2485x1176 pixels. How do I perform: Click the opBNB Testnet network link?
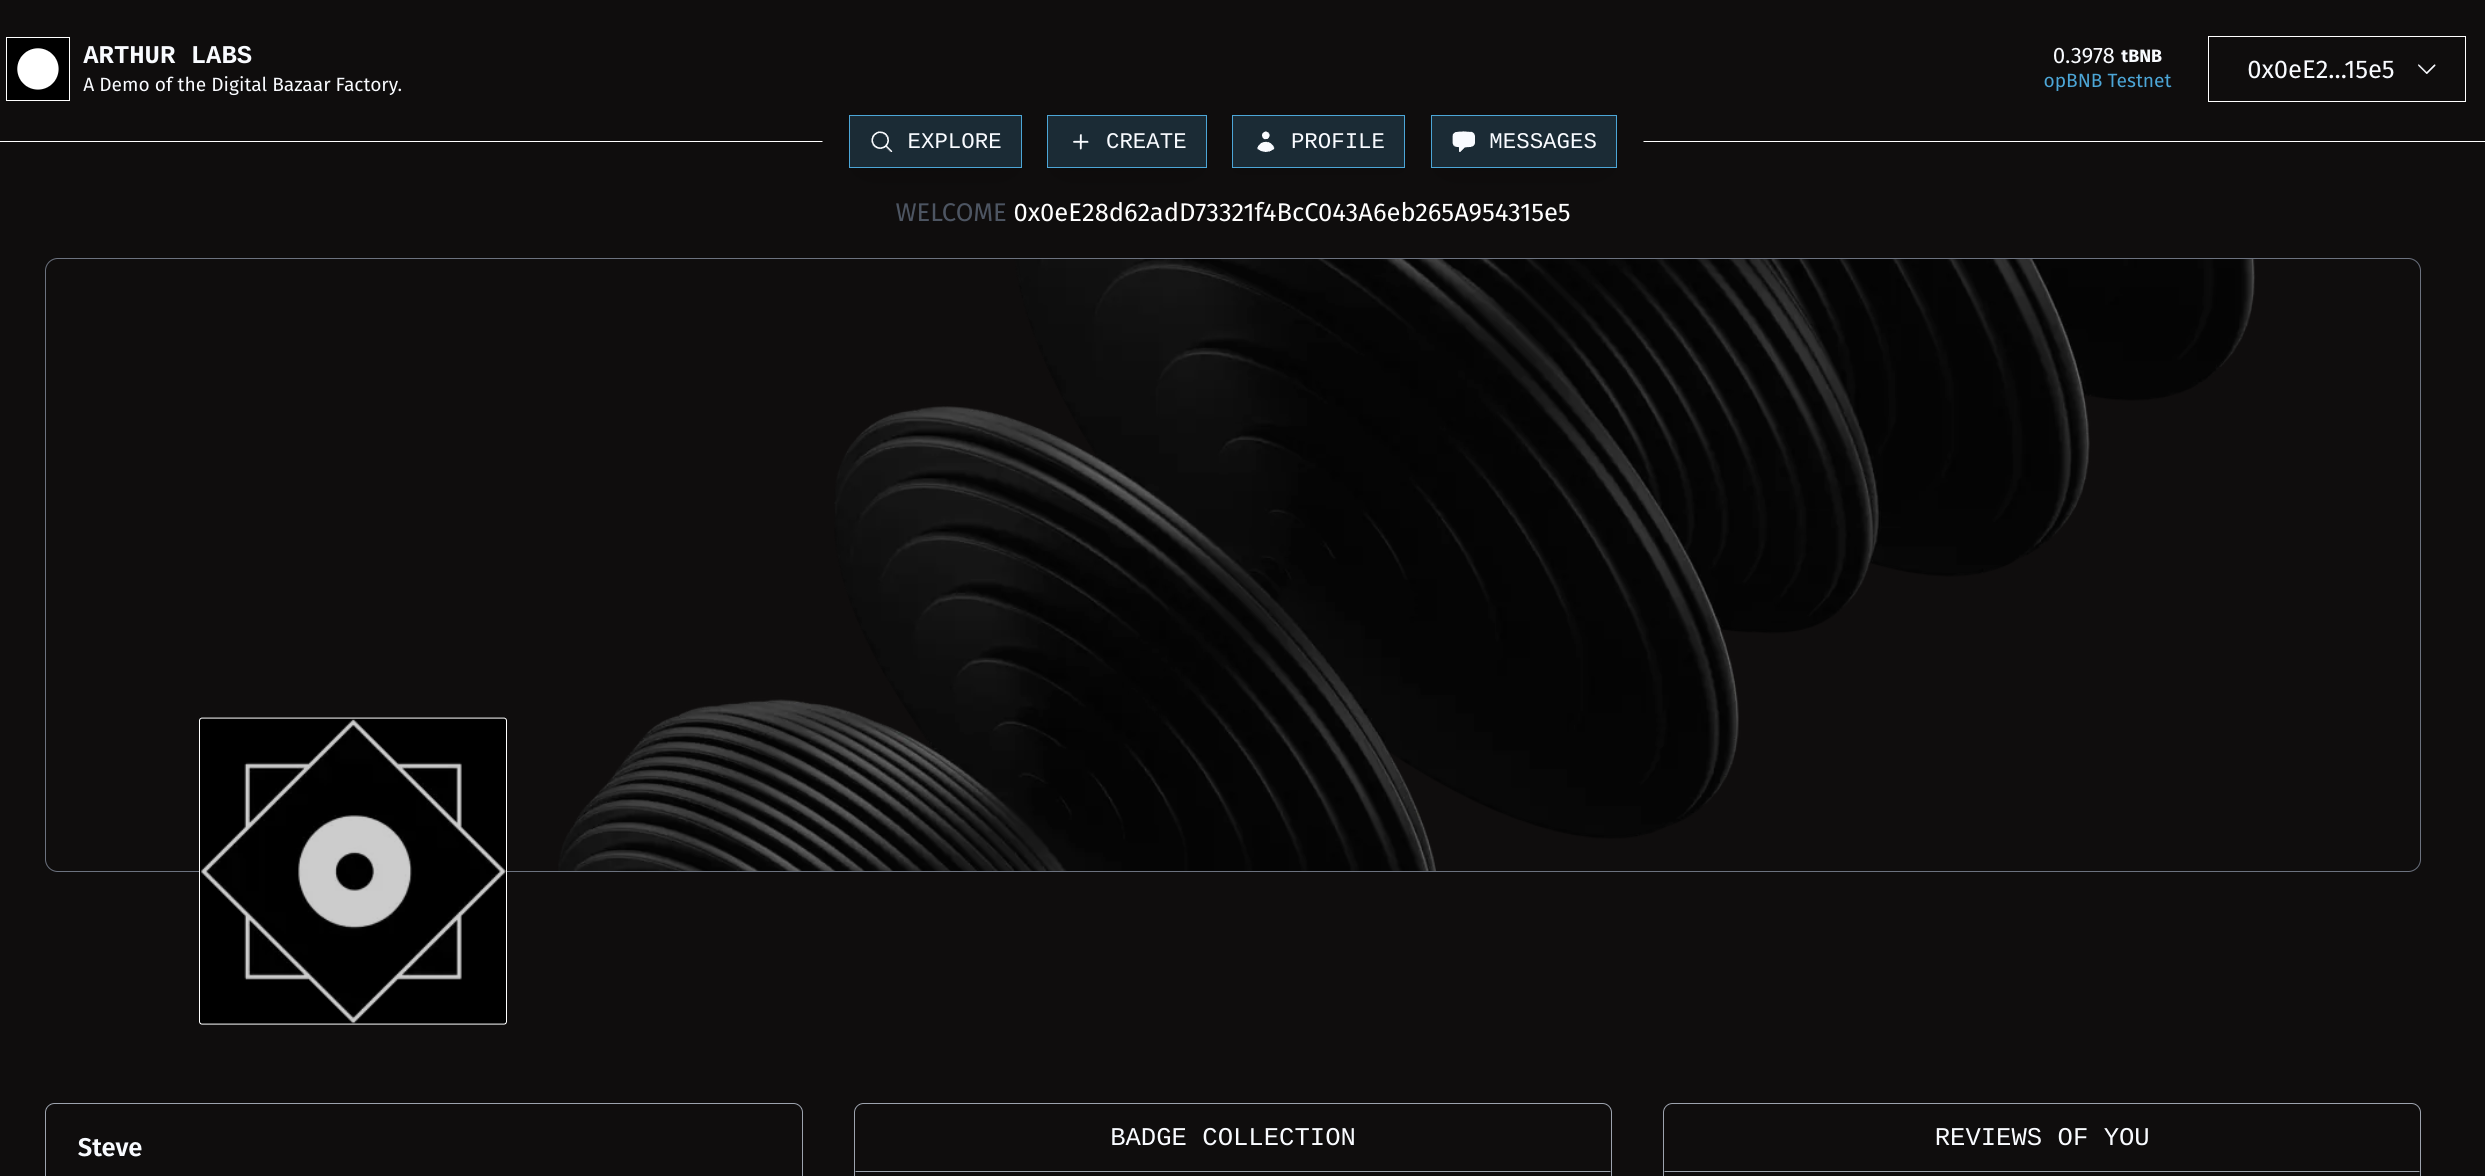pos(2107,81)
